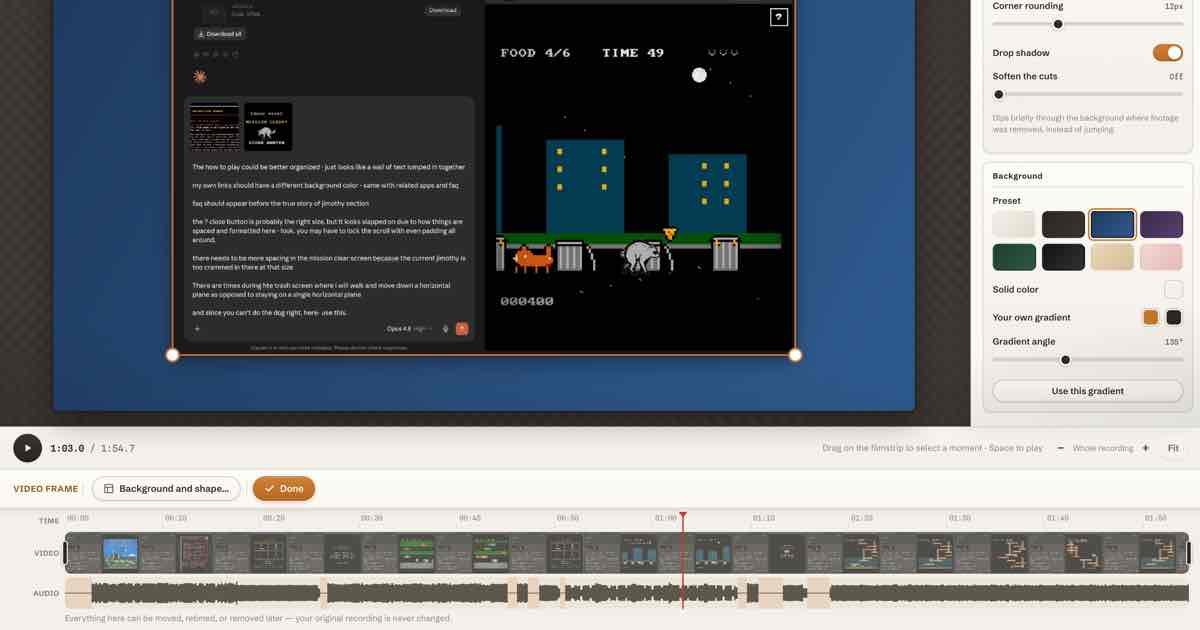Click the TIME 49 counter text
Image resolution: width=1200 pixels, height=630 pixels.
[633, 53]
